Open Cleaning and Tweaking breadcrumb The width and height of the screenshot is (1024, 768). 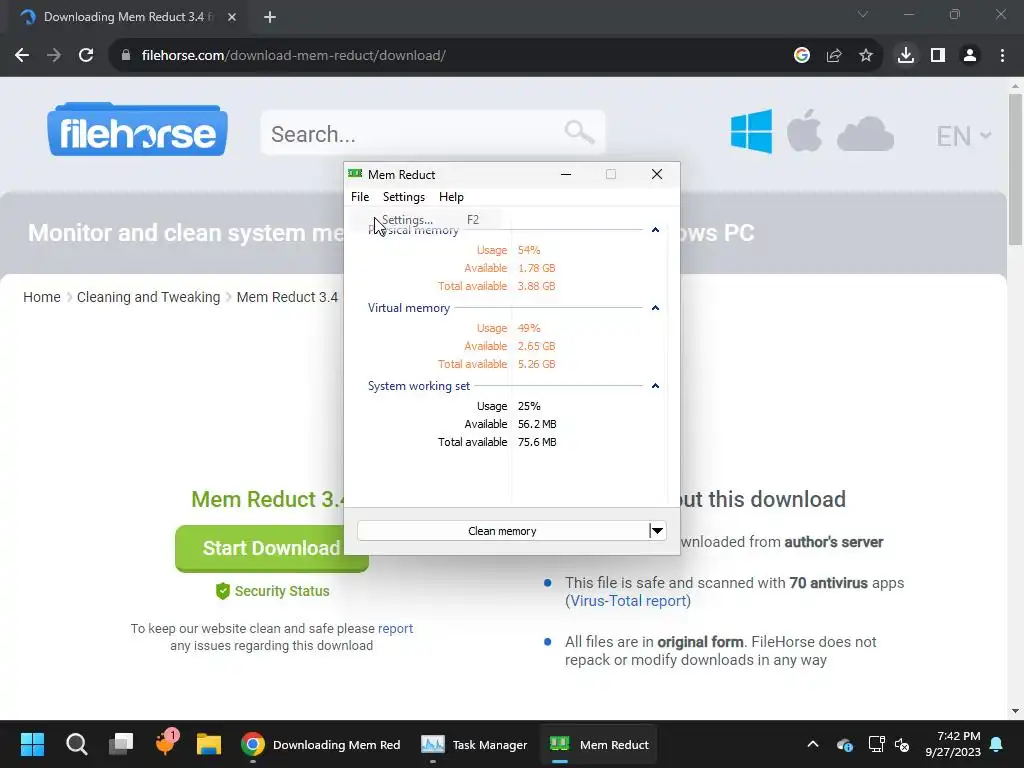tap(148, 297)
